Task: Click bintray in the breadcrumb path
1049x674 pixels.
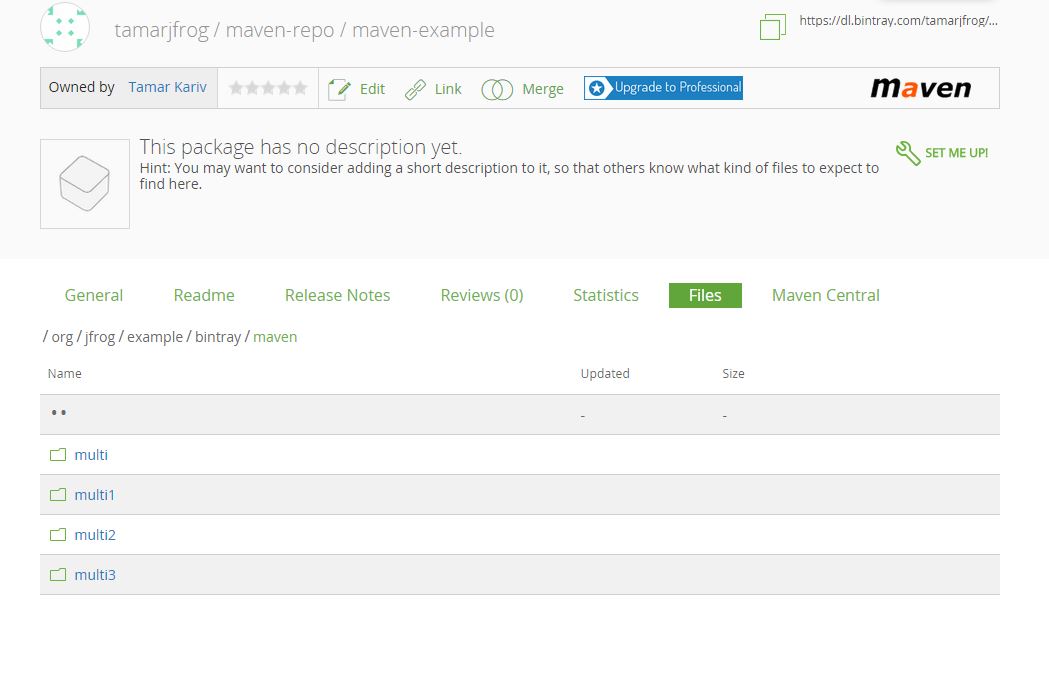Action: pyautogui.click(x=218, y=337)
